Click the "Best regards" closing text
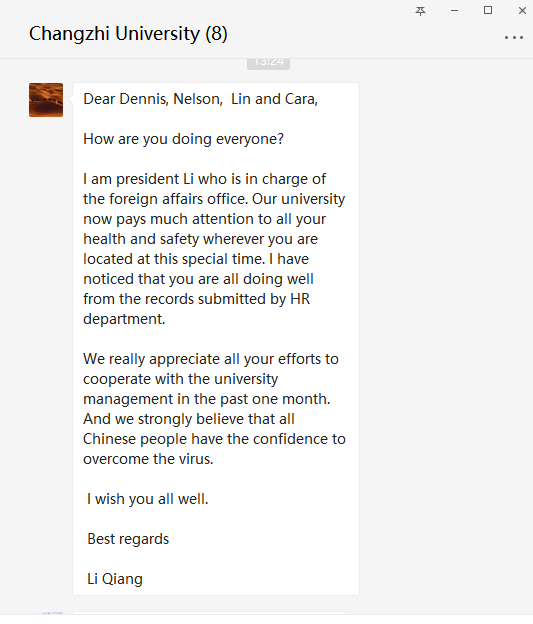The height and width of the screenshot is (624, 533). pyautogui.click(x=128, y=539)
